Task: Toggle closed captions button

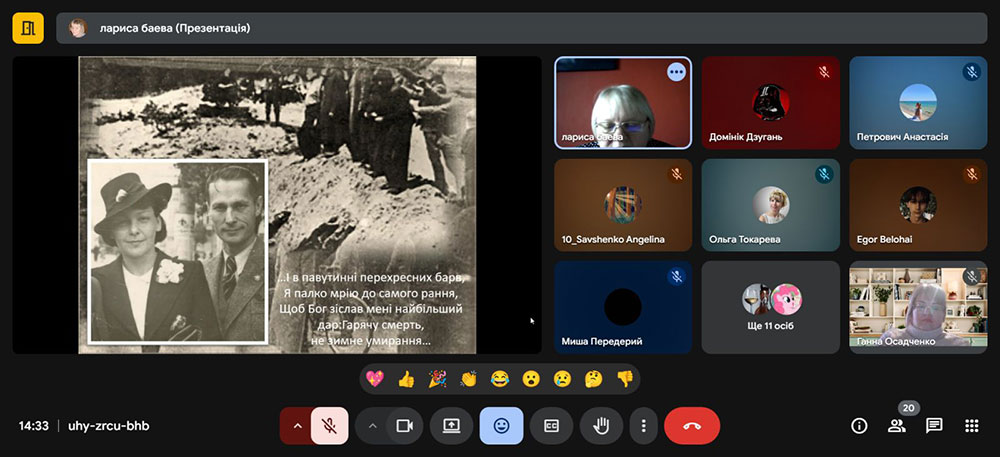Action: coord(551,425)
